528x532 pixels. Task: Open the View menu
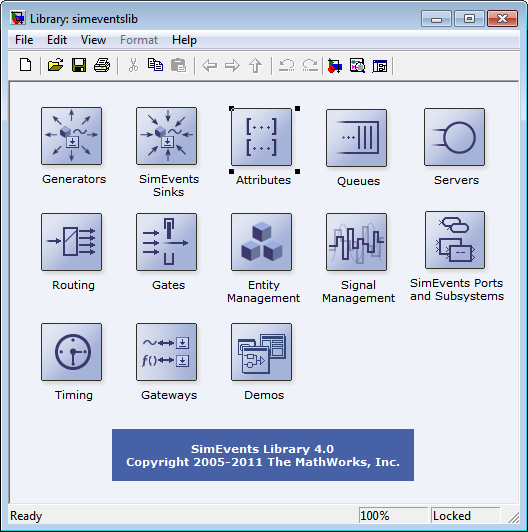93,40
